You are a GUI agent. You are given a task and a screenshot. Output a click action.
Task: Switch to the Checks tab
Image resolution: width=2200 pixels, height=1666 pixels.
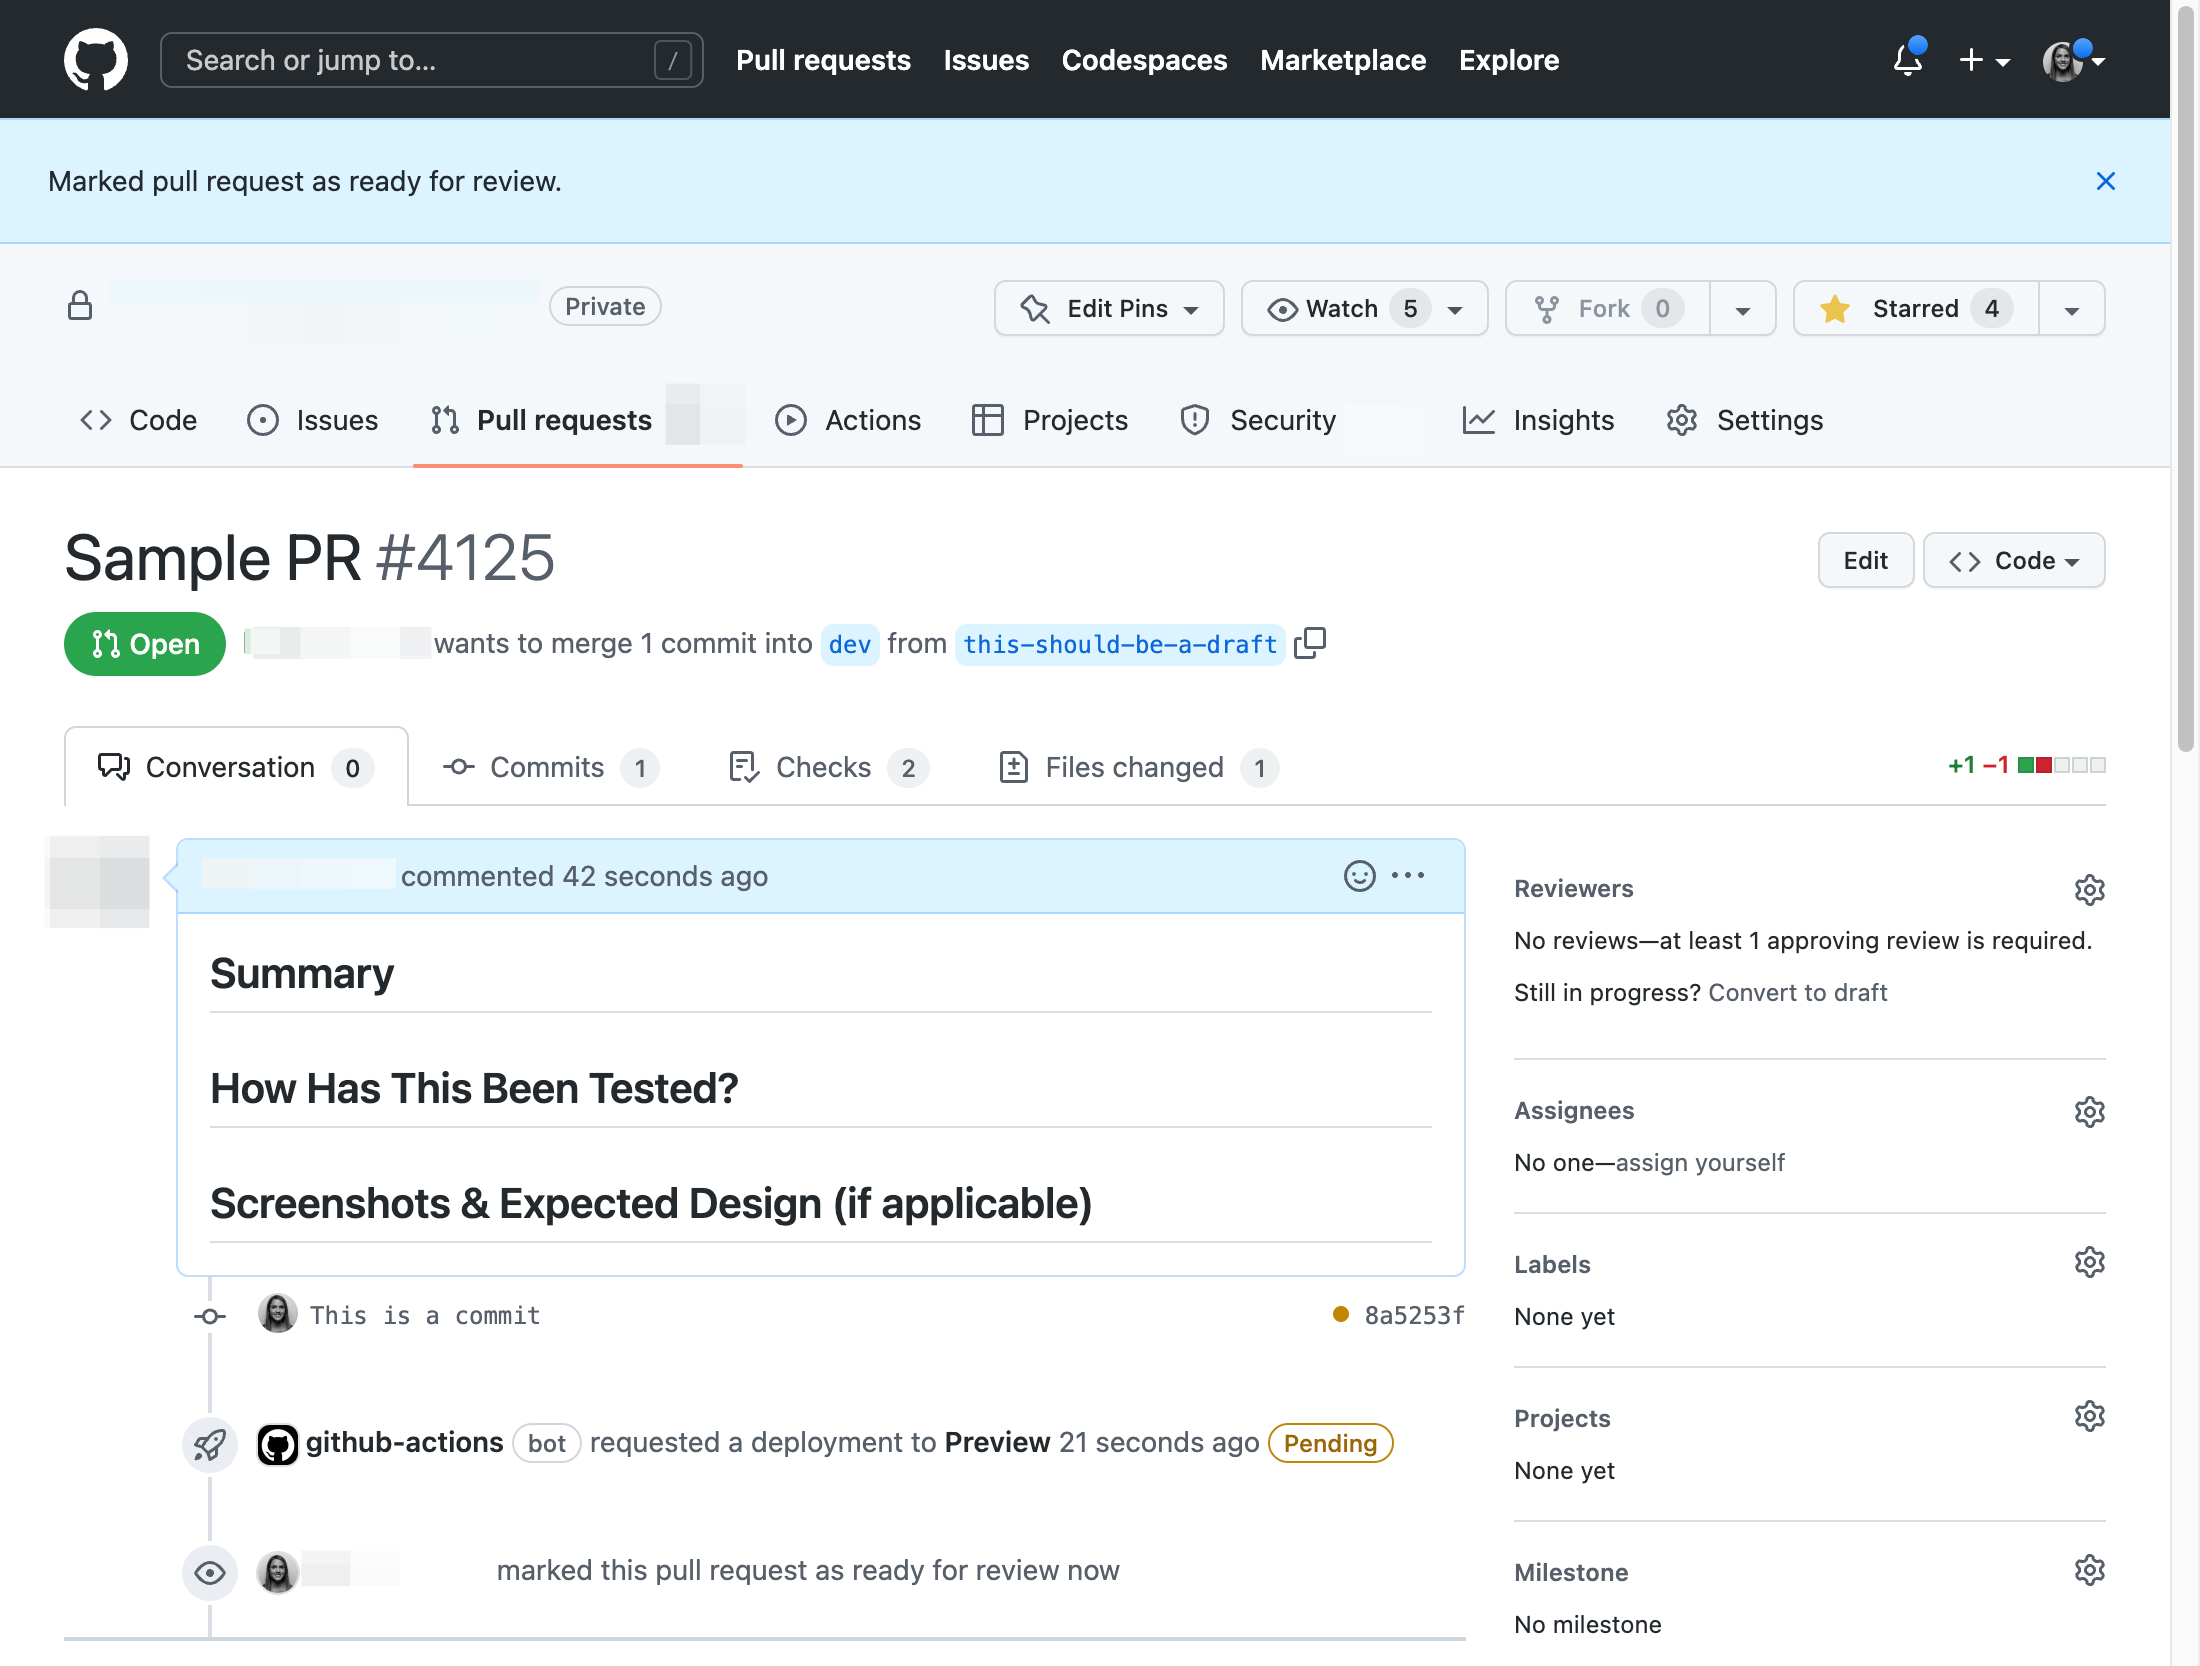pyautogui.click(x=829, y=767)
